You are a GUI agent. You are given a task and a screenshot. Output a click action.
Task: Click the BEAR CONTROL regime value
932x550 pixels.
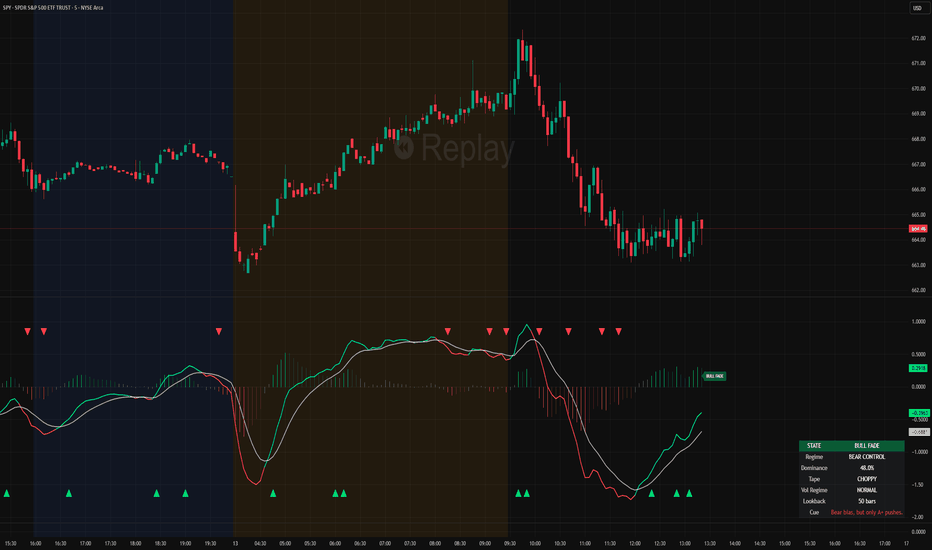coord(867,457)
